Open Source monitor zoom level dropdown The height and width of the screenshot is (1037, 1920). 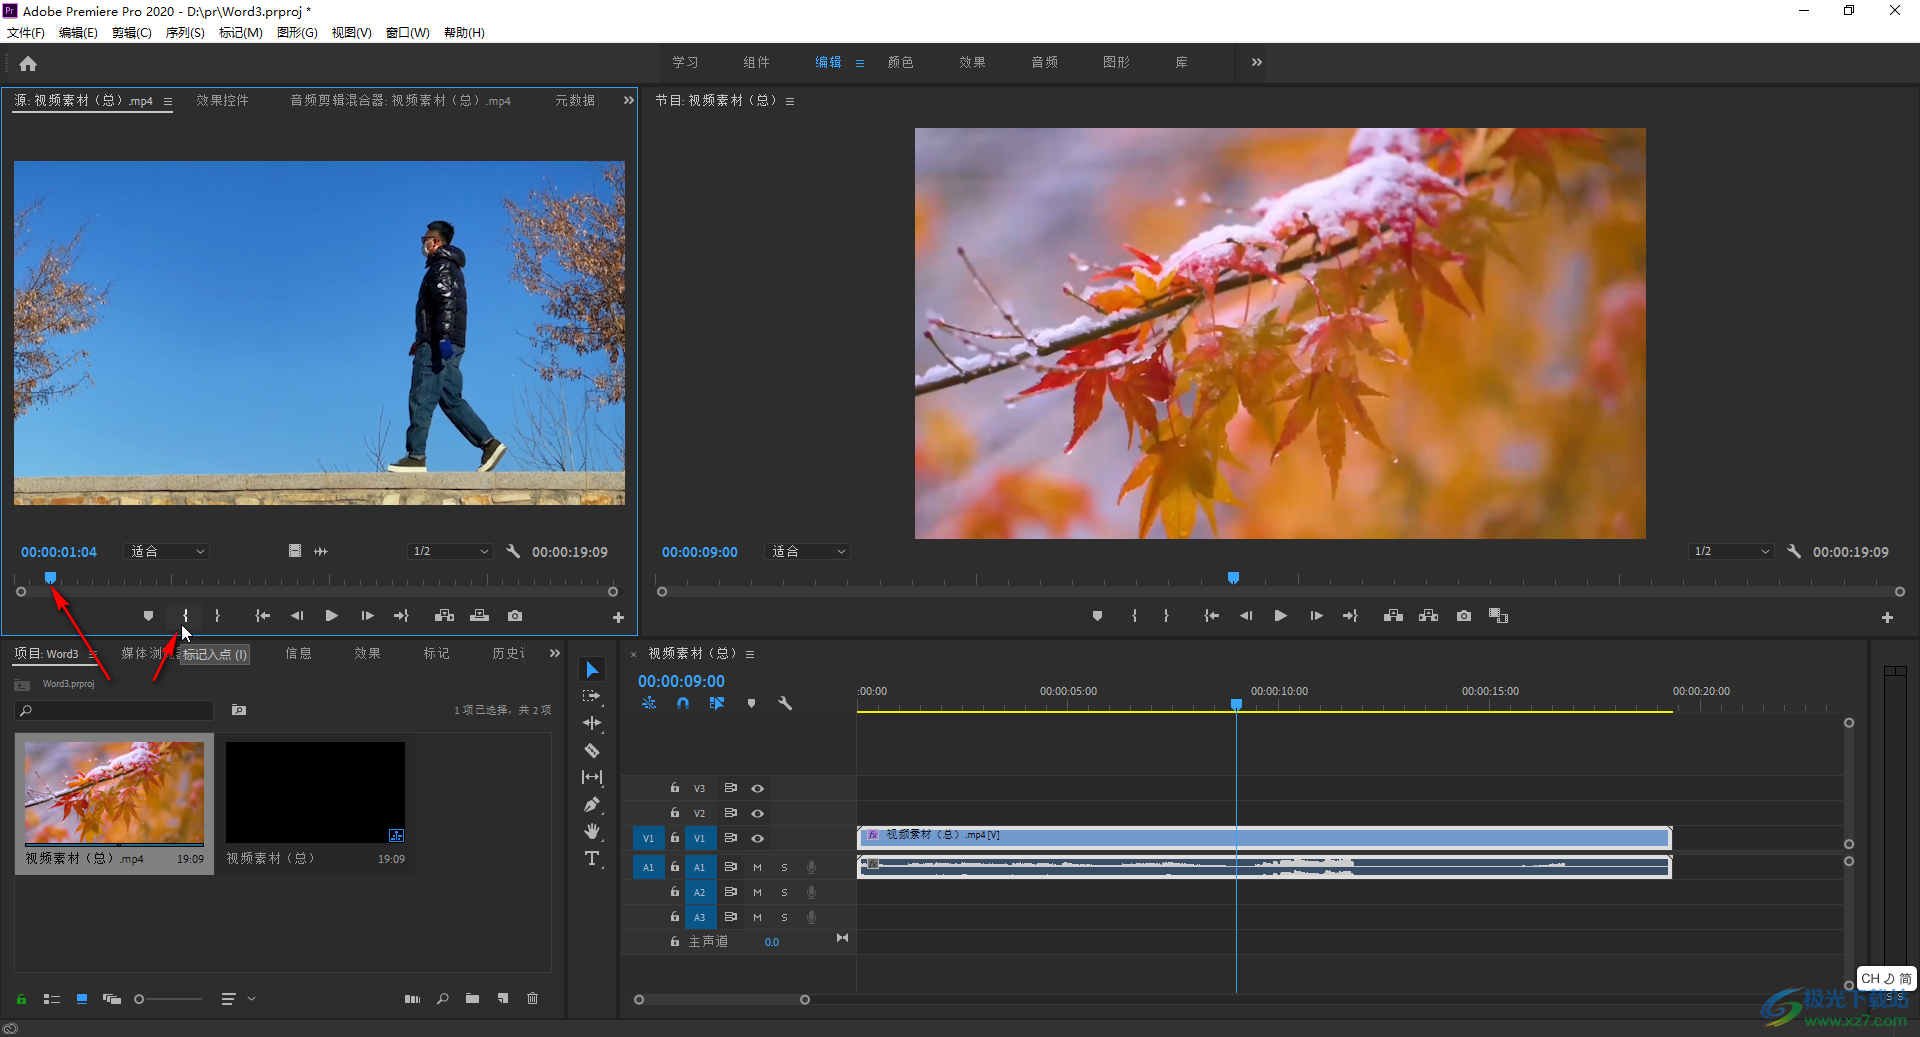click(x=167, y=551)
